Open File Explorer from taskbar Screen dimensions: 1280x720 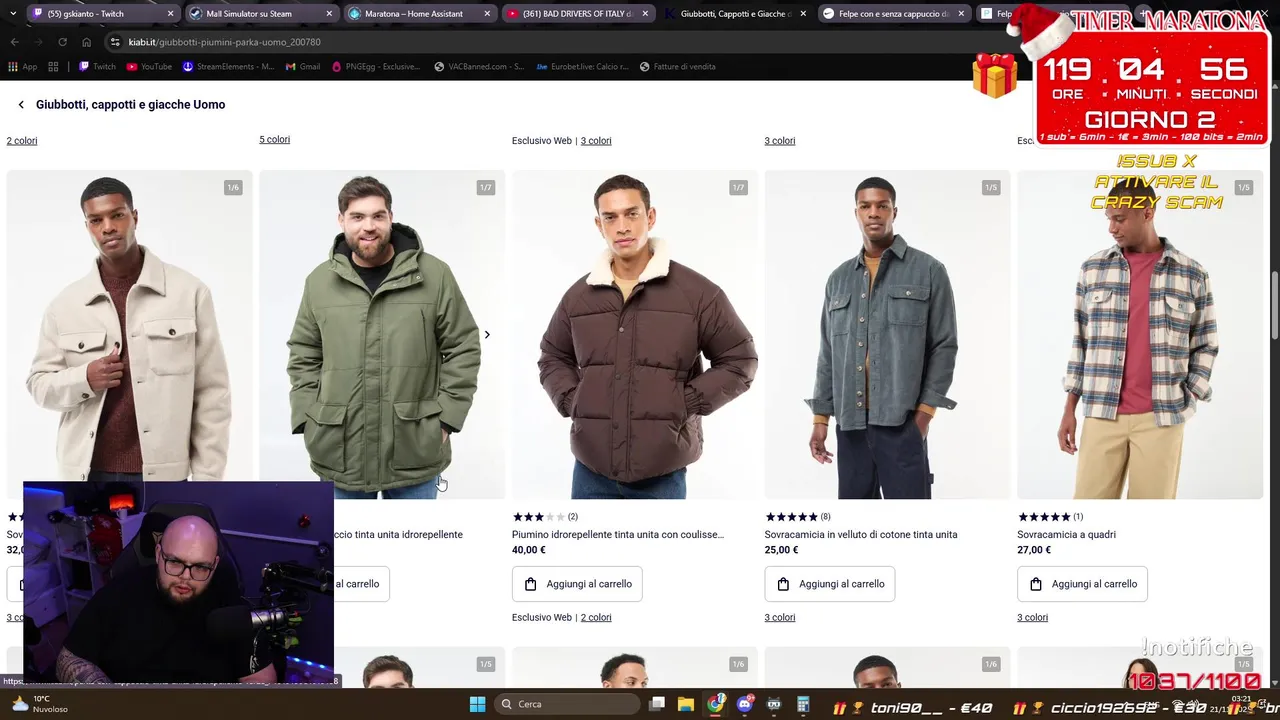pos(686,704)
